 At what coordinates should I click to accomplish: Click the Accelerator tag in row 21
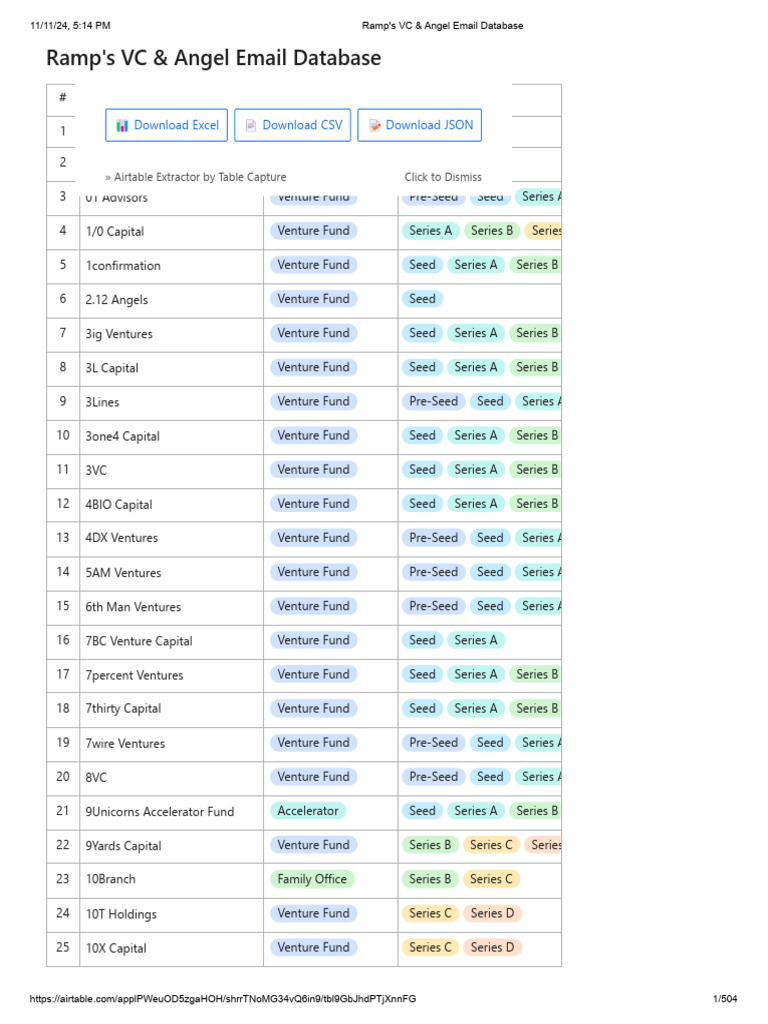[x=308, y=811]
